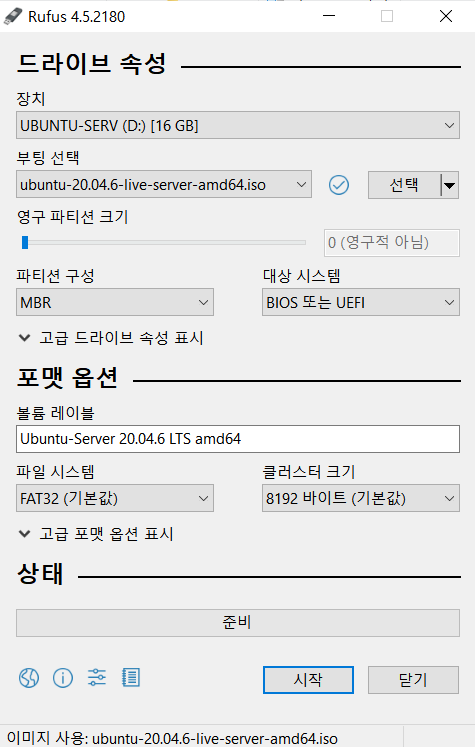Viewport: 475px width, 747px height.
Task: Open the boot selection ISO dropdown
Action: click(x=164, y=184)
